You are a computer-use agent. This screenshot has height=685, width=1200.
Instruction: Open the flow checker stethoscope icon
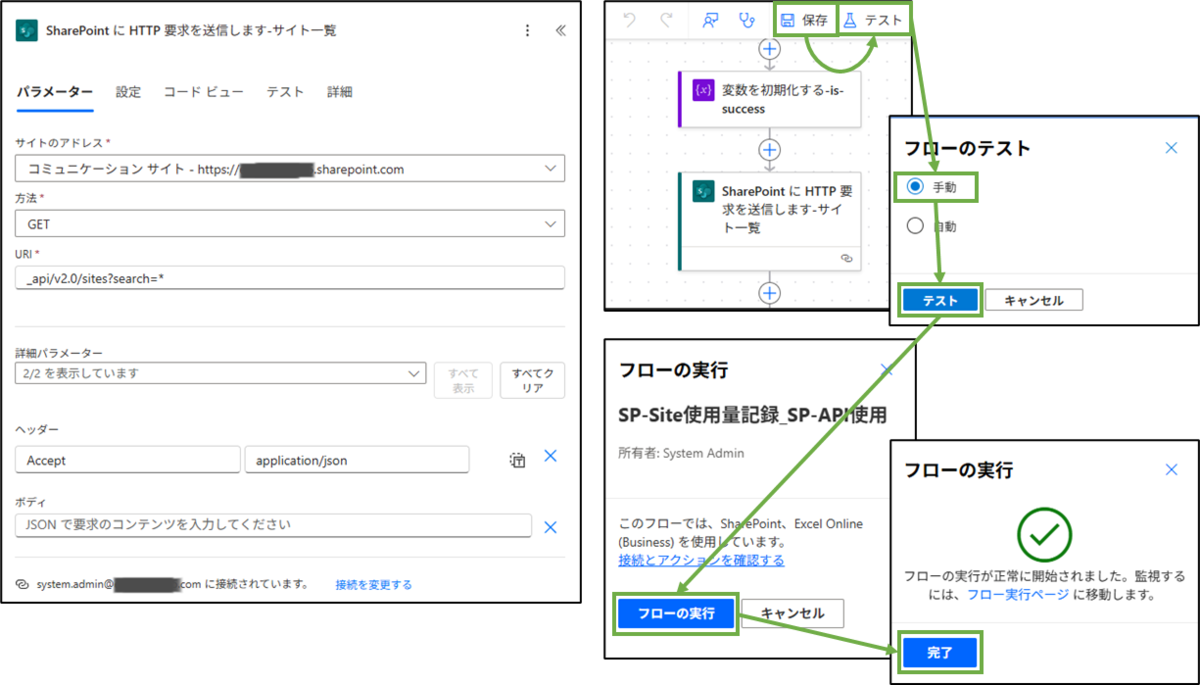pyautogui.click(x=746, y=19)
